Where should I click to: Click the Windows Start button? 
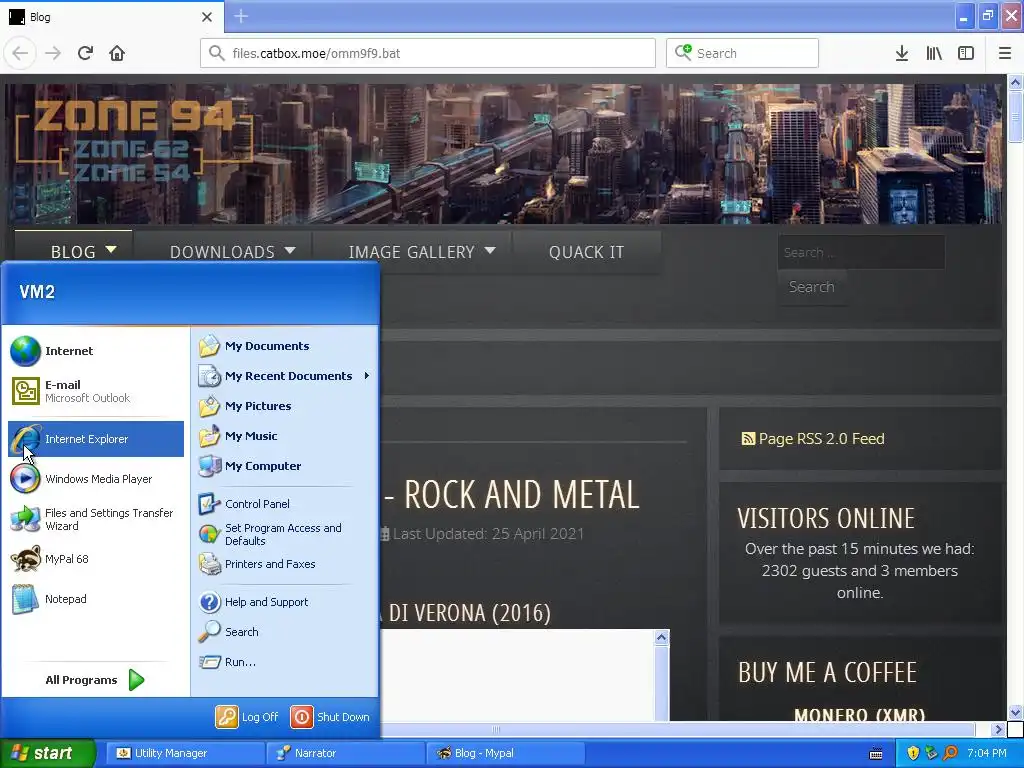tap(47, 754)
